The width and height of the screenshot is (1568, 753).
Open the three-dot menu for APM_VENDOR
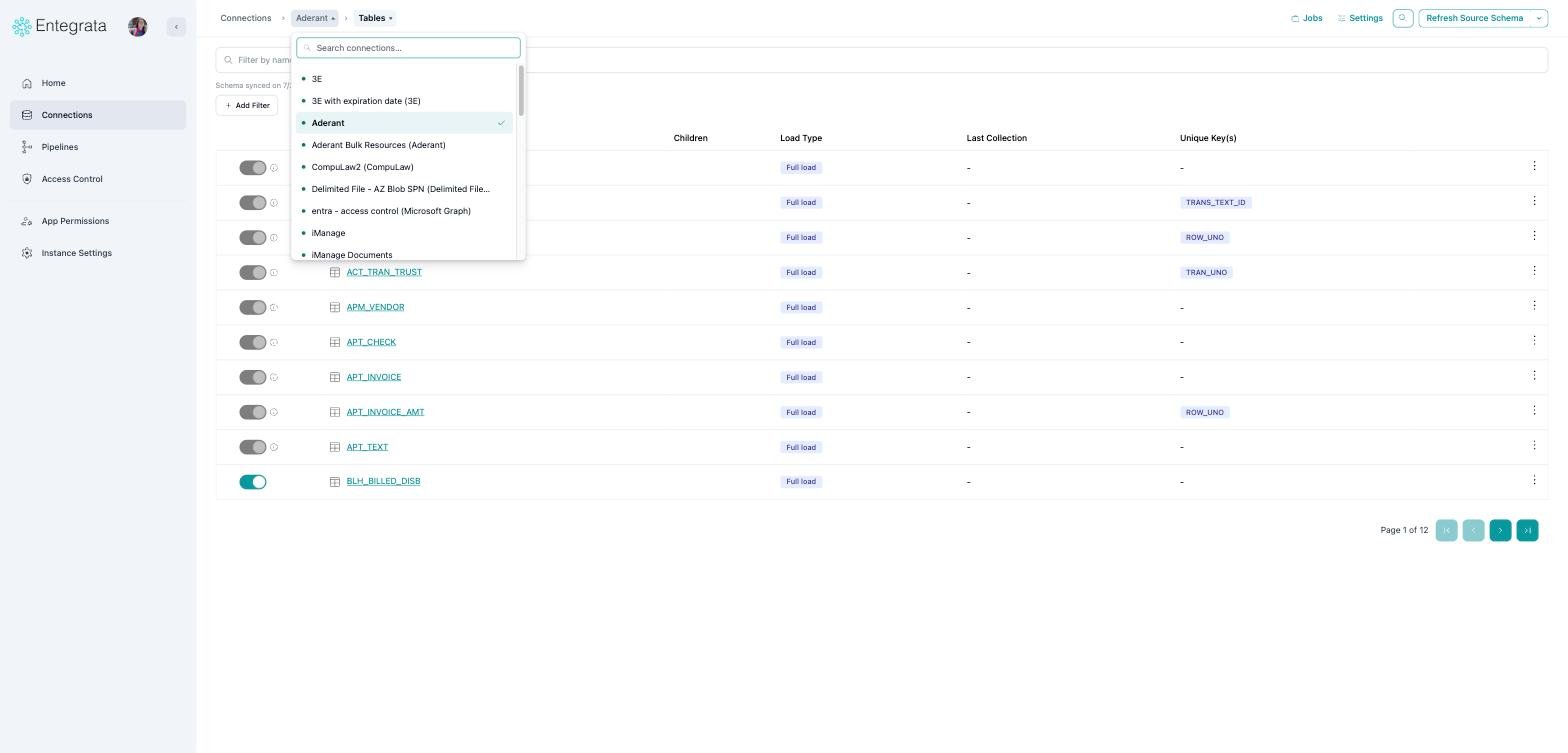pos(1534,306)
